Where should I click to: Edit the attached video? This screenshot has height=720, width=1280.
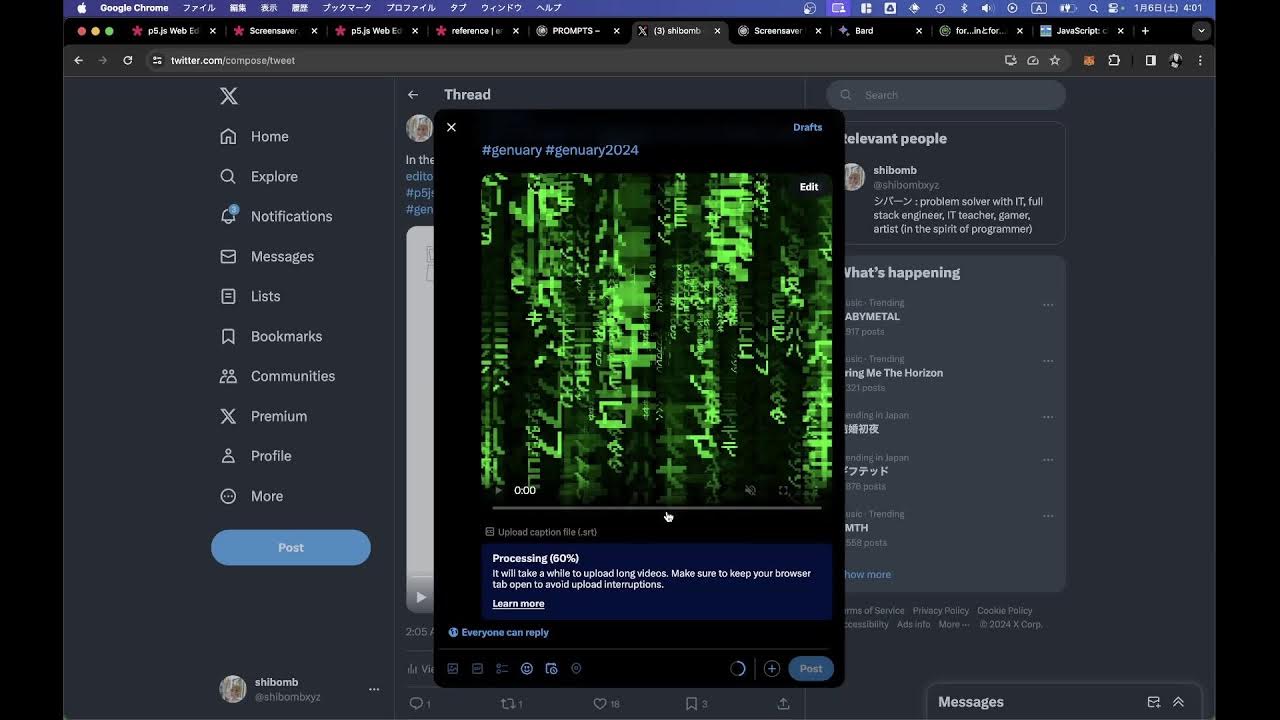[809, 187]
